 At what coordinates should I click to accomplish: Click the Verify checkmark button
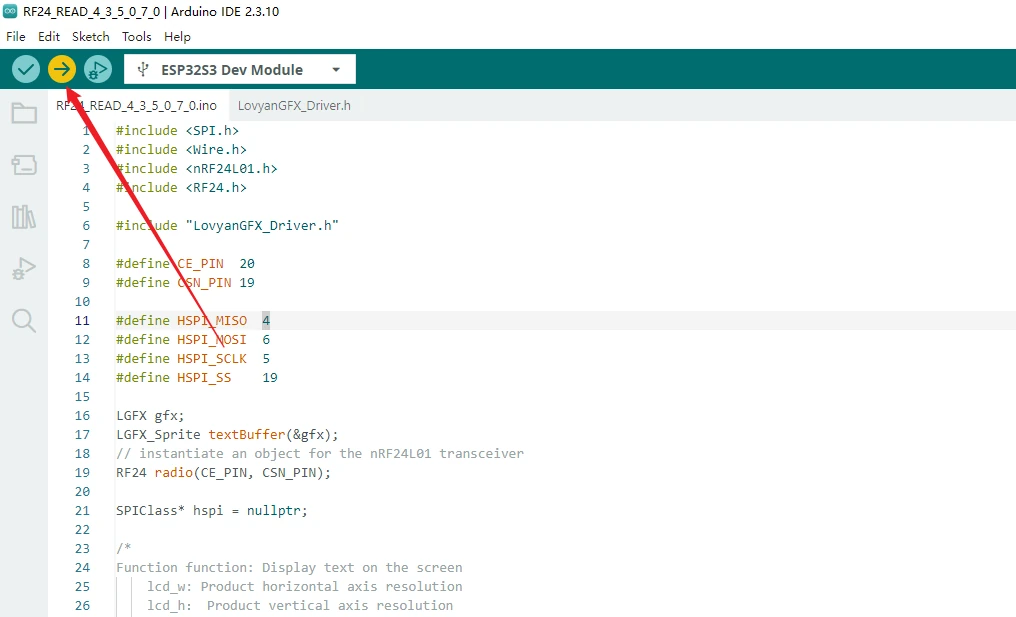click(x=26, y=69)
